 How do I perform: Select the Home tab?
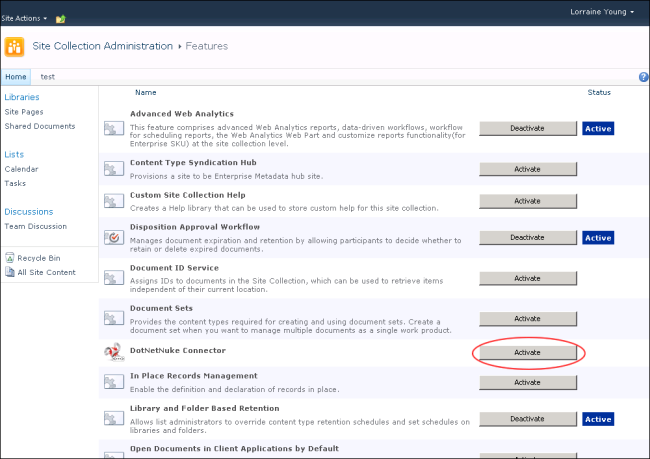tap(16, 77)
